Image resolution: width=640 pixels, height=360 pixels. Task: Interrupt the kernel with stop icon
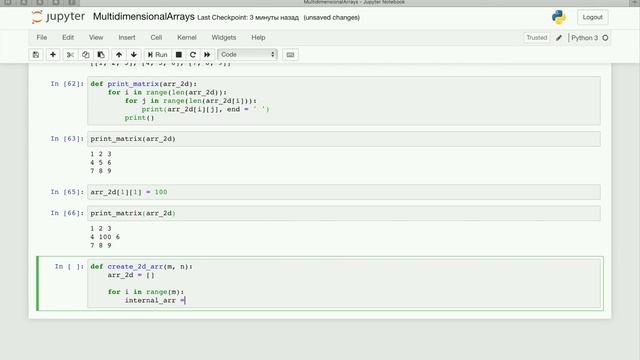178,55
